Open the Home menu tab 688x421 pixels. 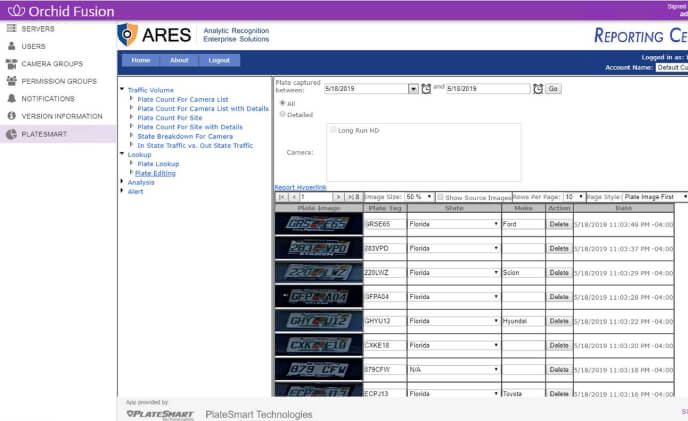(140, 60)
